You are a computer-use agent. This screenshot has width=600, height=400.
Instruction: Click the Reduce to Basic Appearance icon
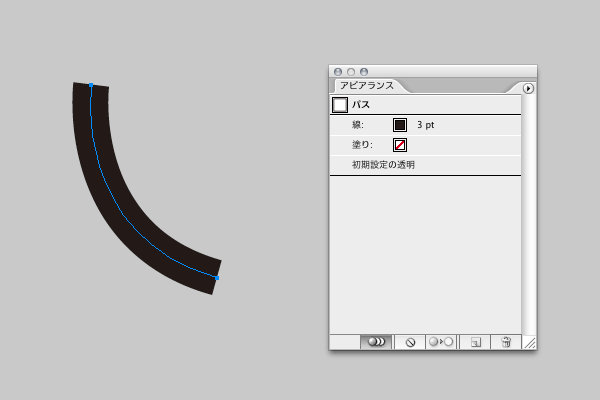(x=441, y=342)
